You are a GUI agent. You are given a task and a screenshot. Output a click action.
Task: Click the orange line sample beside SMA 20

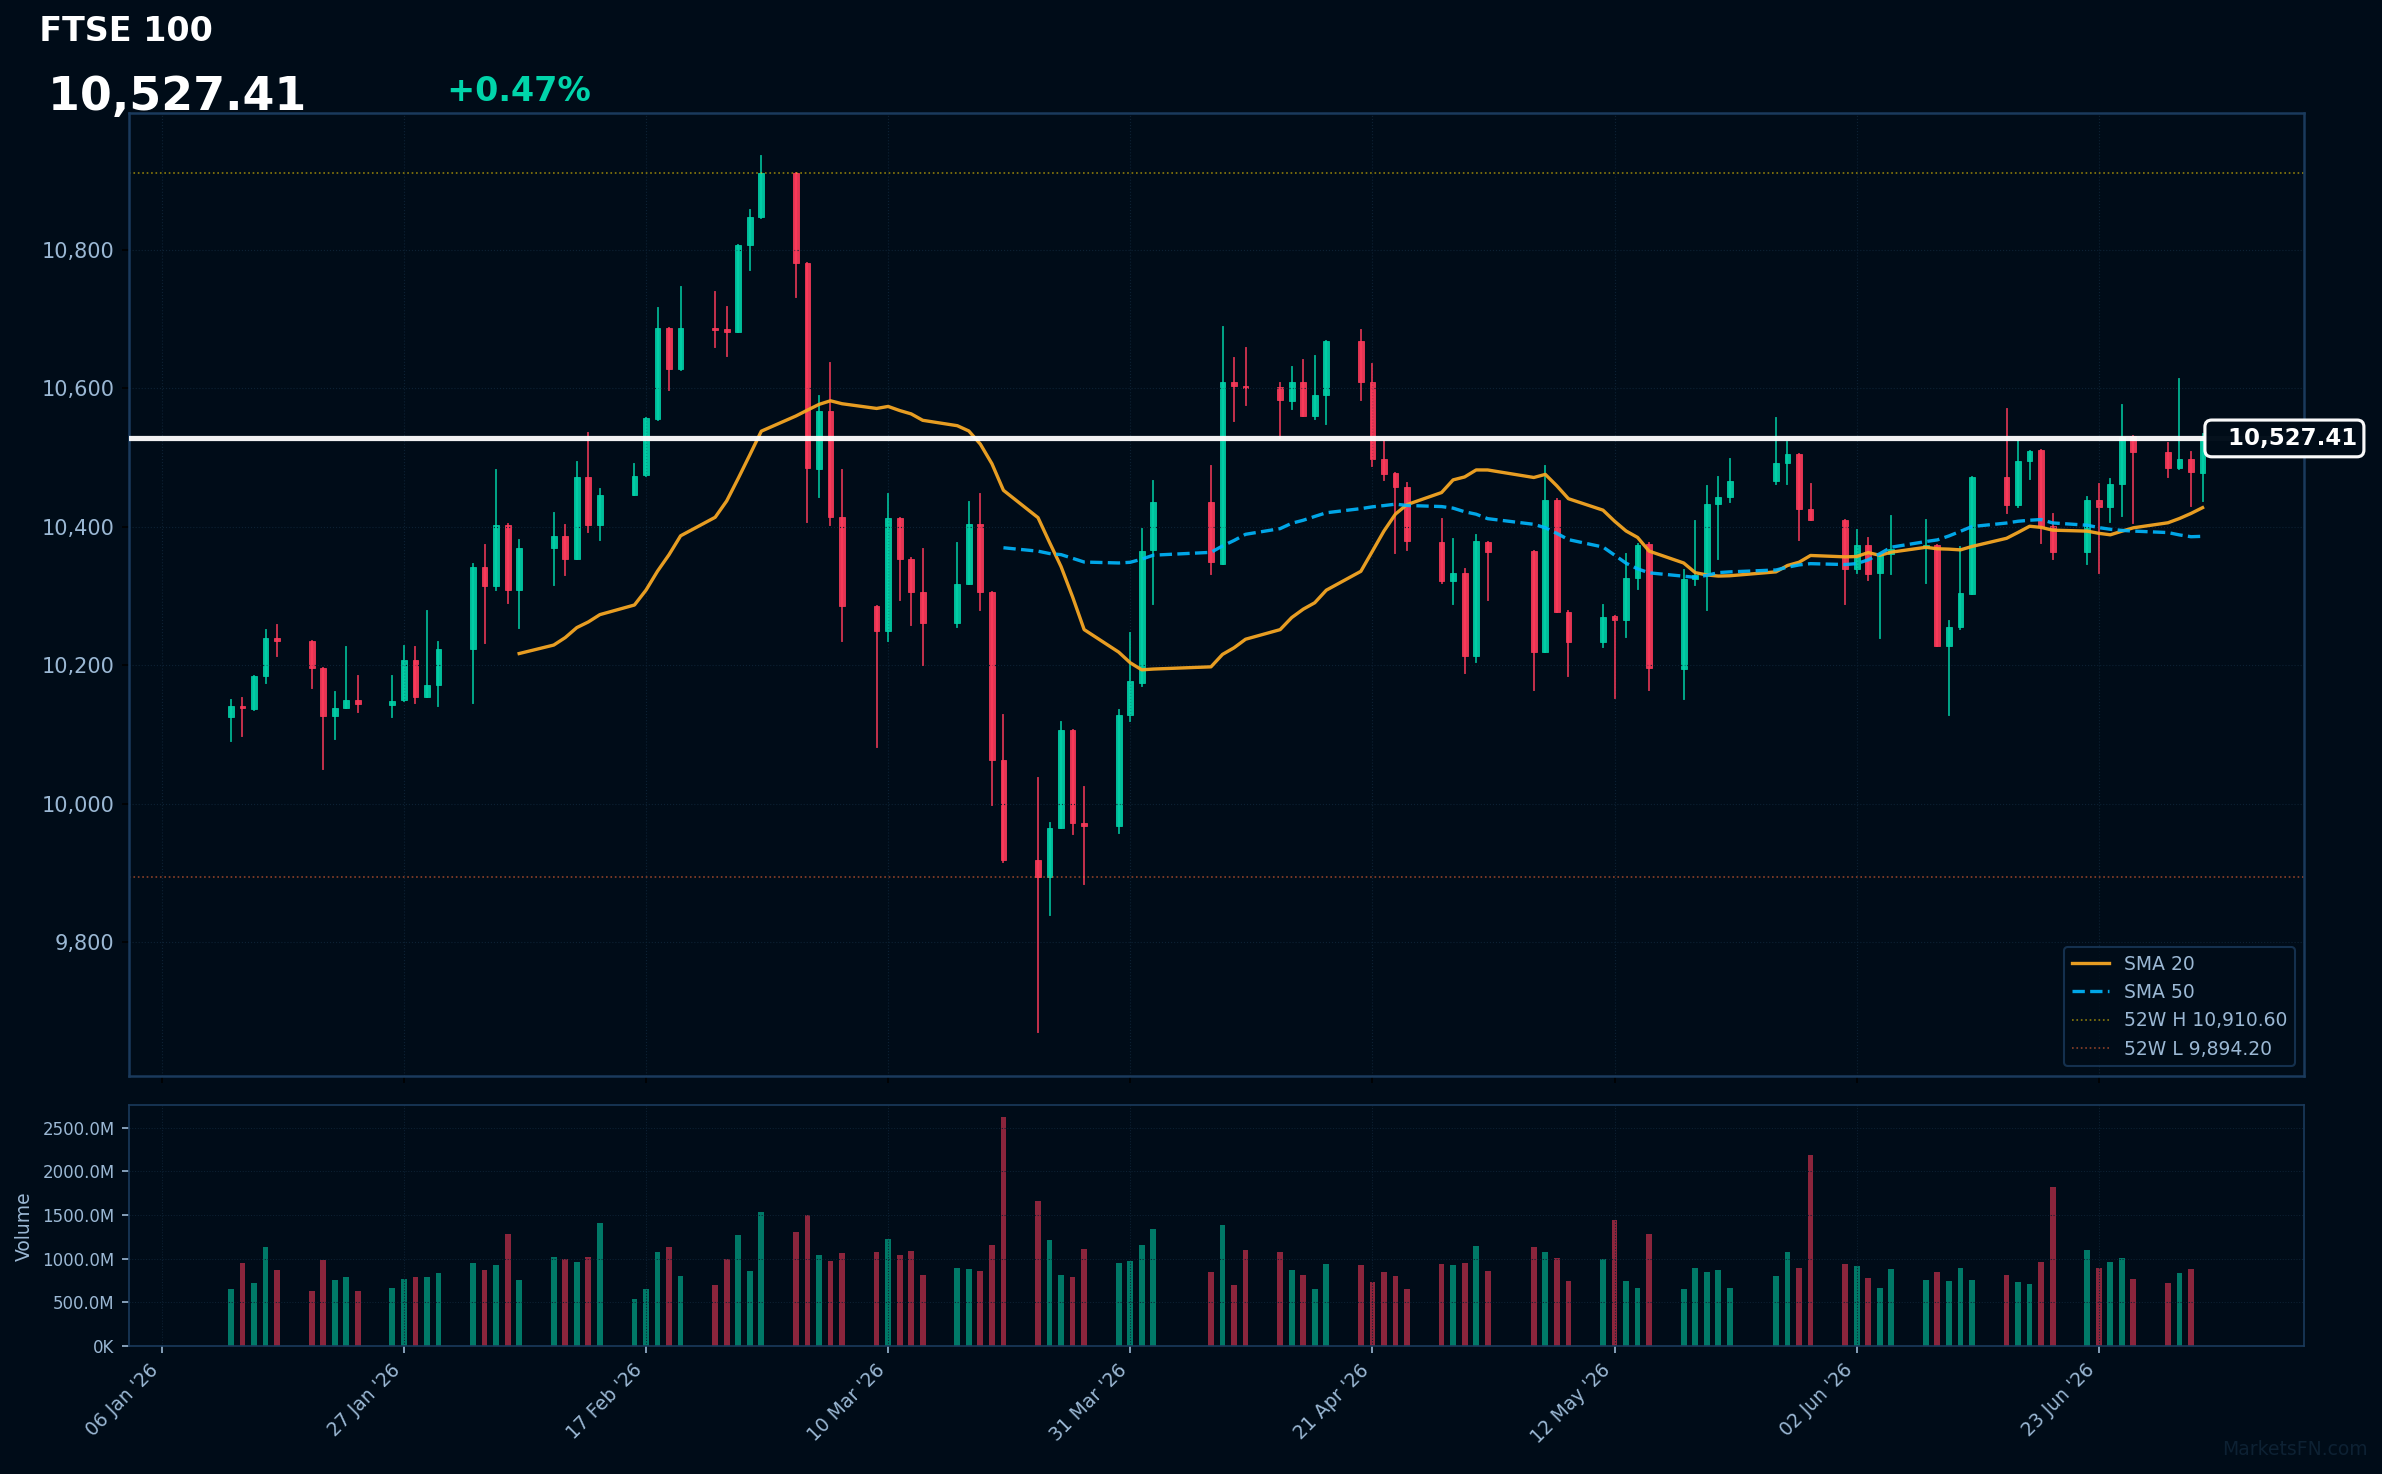point(2091,964)
